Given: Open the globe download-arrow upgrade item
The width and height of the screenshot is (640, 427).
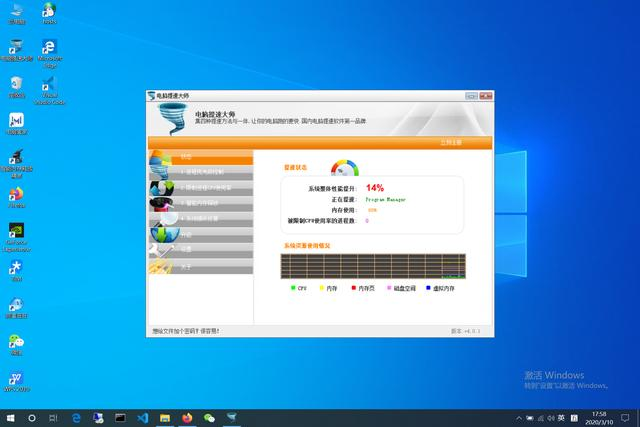Looking at the screenshot, I should 201,235.
